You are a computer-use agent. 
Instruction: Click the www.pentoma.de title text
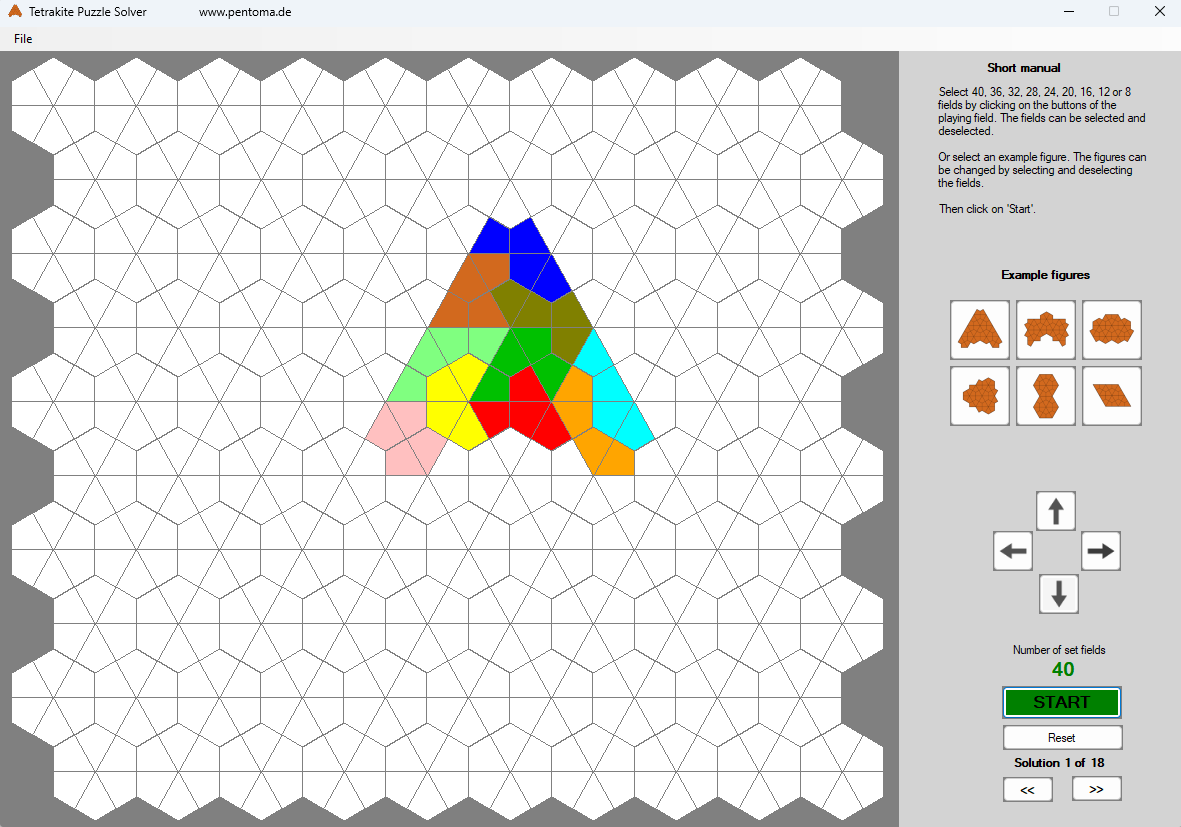coord(245,12)
